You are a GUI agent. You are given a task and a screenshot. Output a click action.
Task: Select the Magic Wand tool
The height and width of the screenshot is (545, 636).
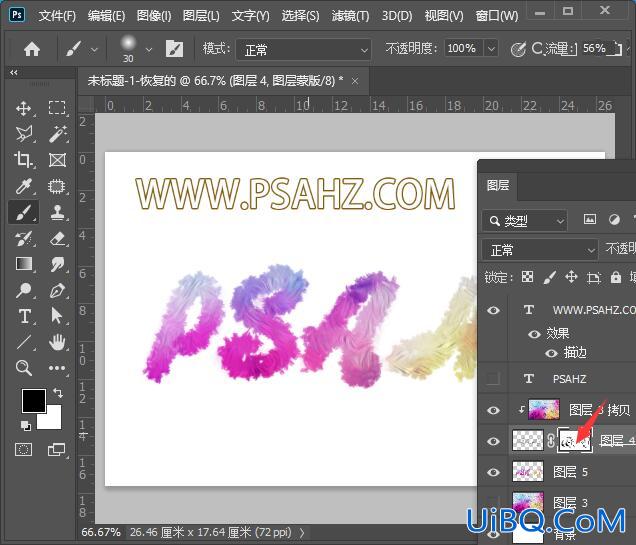point(57,134)
